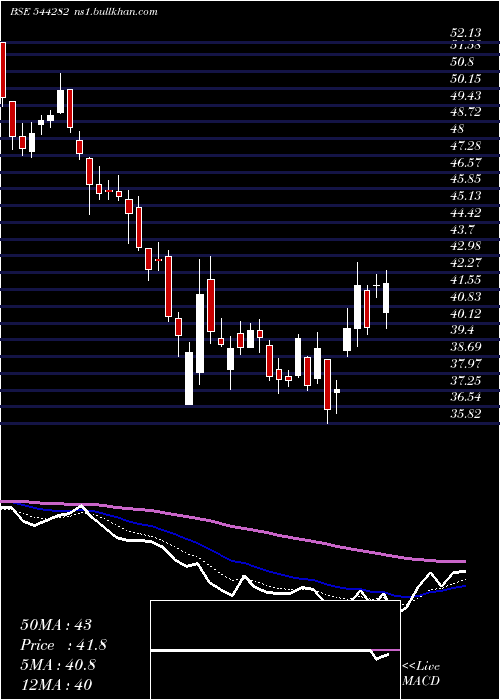Click the 43.7 price axis label
The width and height of the screenshot is (500, 700).
[462, 229]
